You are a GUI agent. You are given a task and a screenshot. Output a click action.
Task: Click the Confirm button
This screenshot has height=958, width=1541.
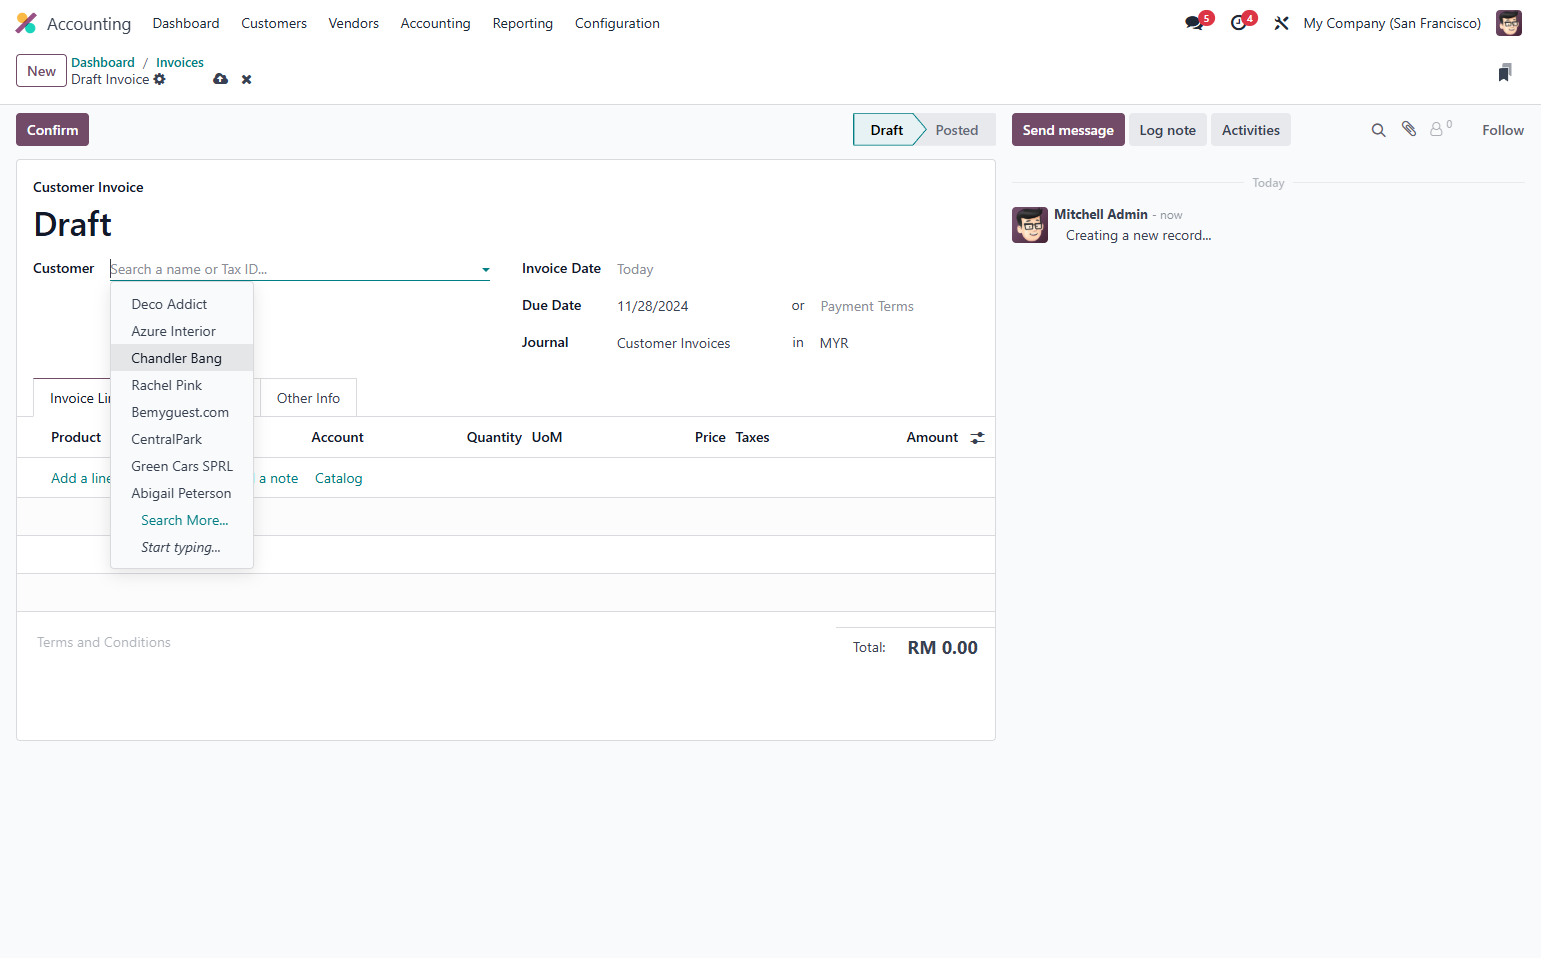tap(52, 130)
